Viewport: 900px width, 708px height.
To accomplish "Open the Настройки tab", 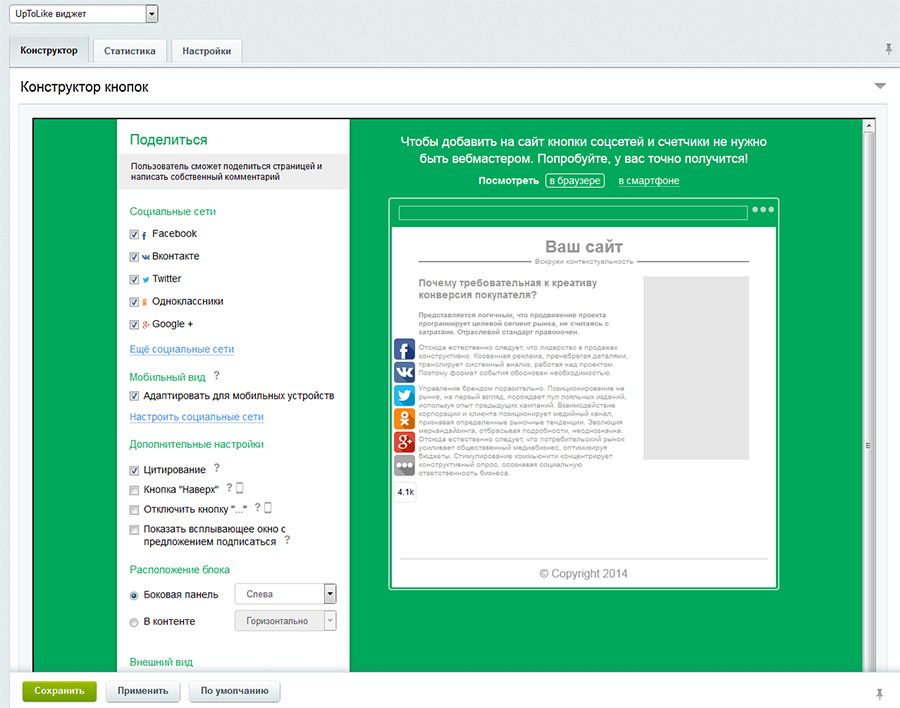I will coord(207,51).
